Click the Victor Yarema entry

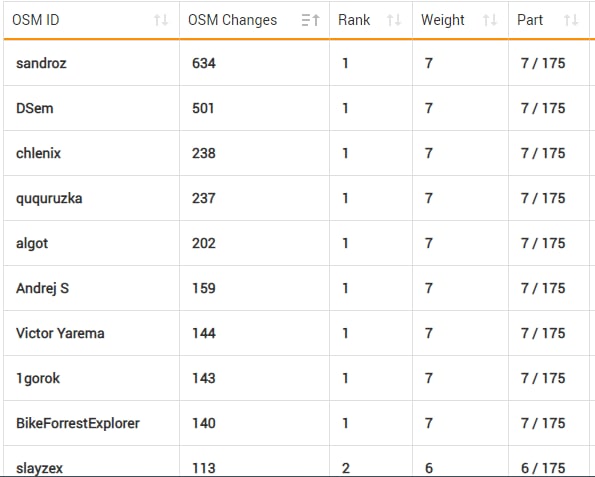60,333
